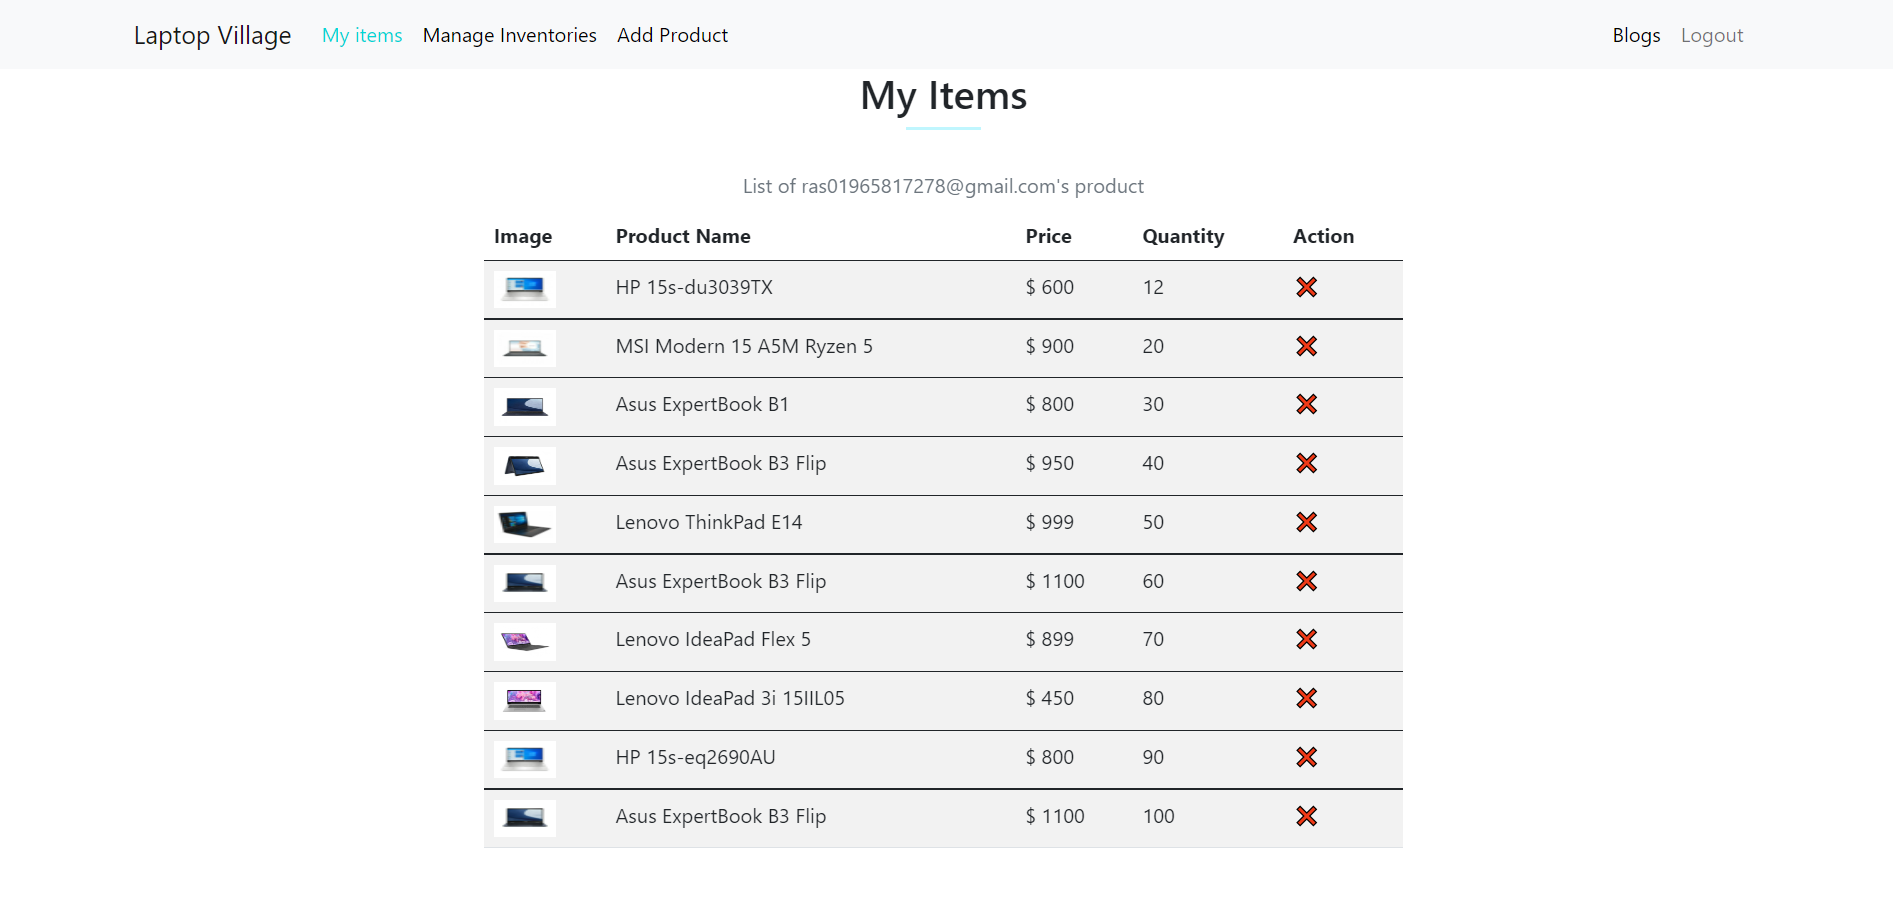Viewport: 1893px width, 900px height.
Task: Click the quantity value '100'
Action: (1158, 816)
